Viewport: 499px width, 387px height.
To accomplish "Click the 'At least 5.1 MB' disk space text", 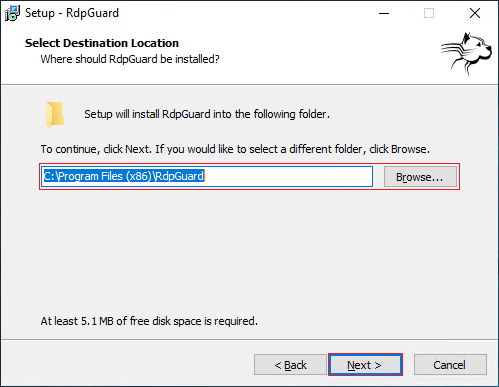I will click(x=149, y=321).
